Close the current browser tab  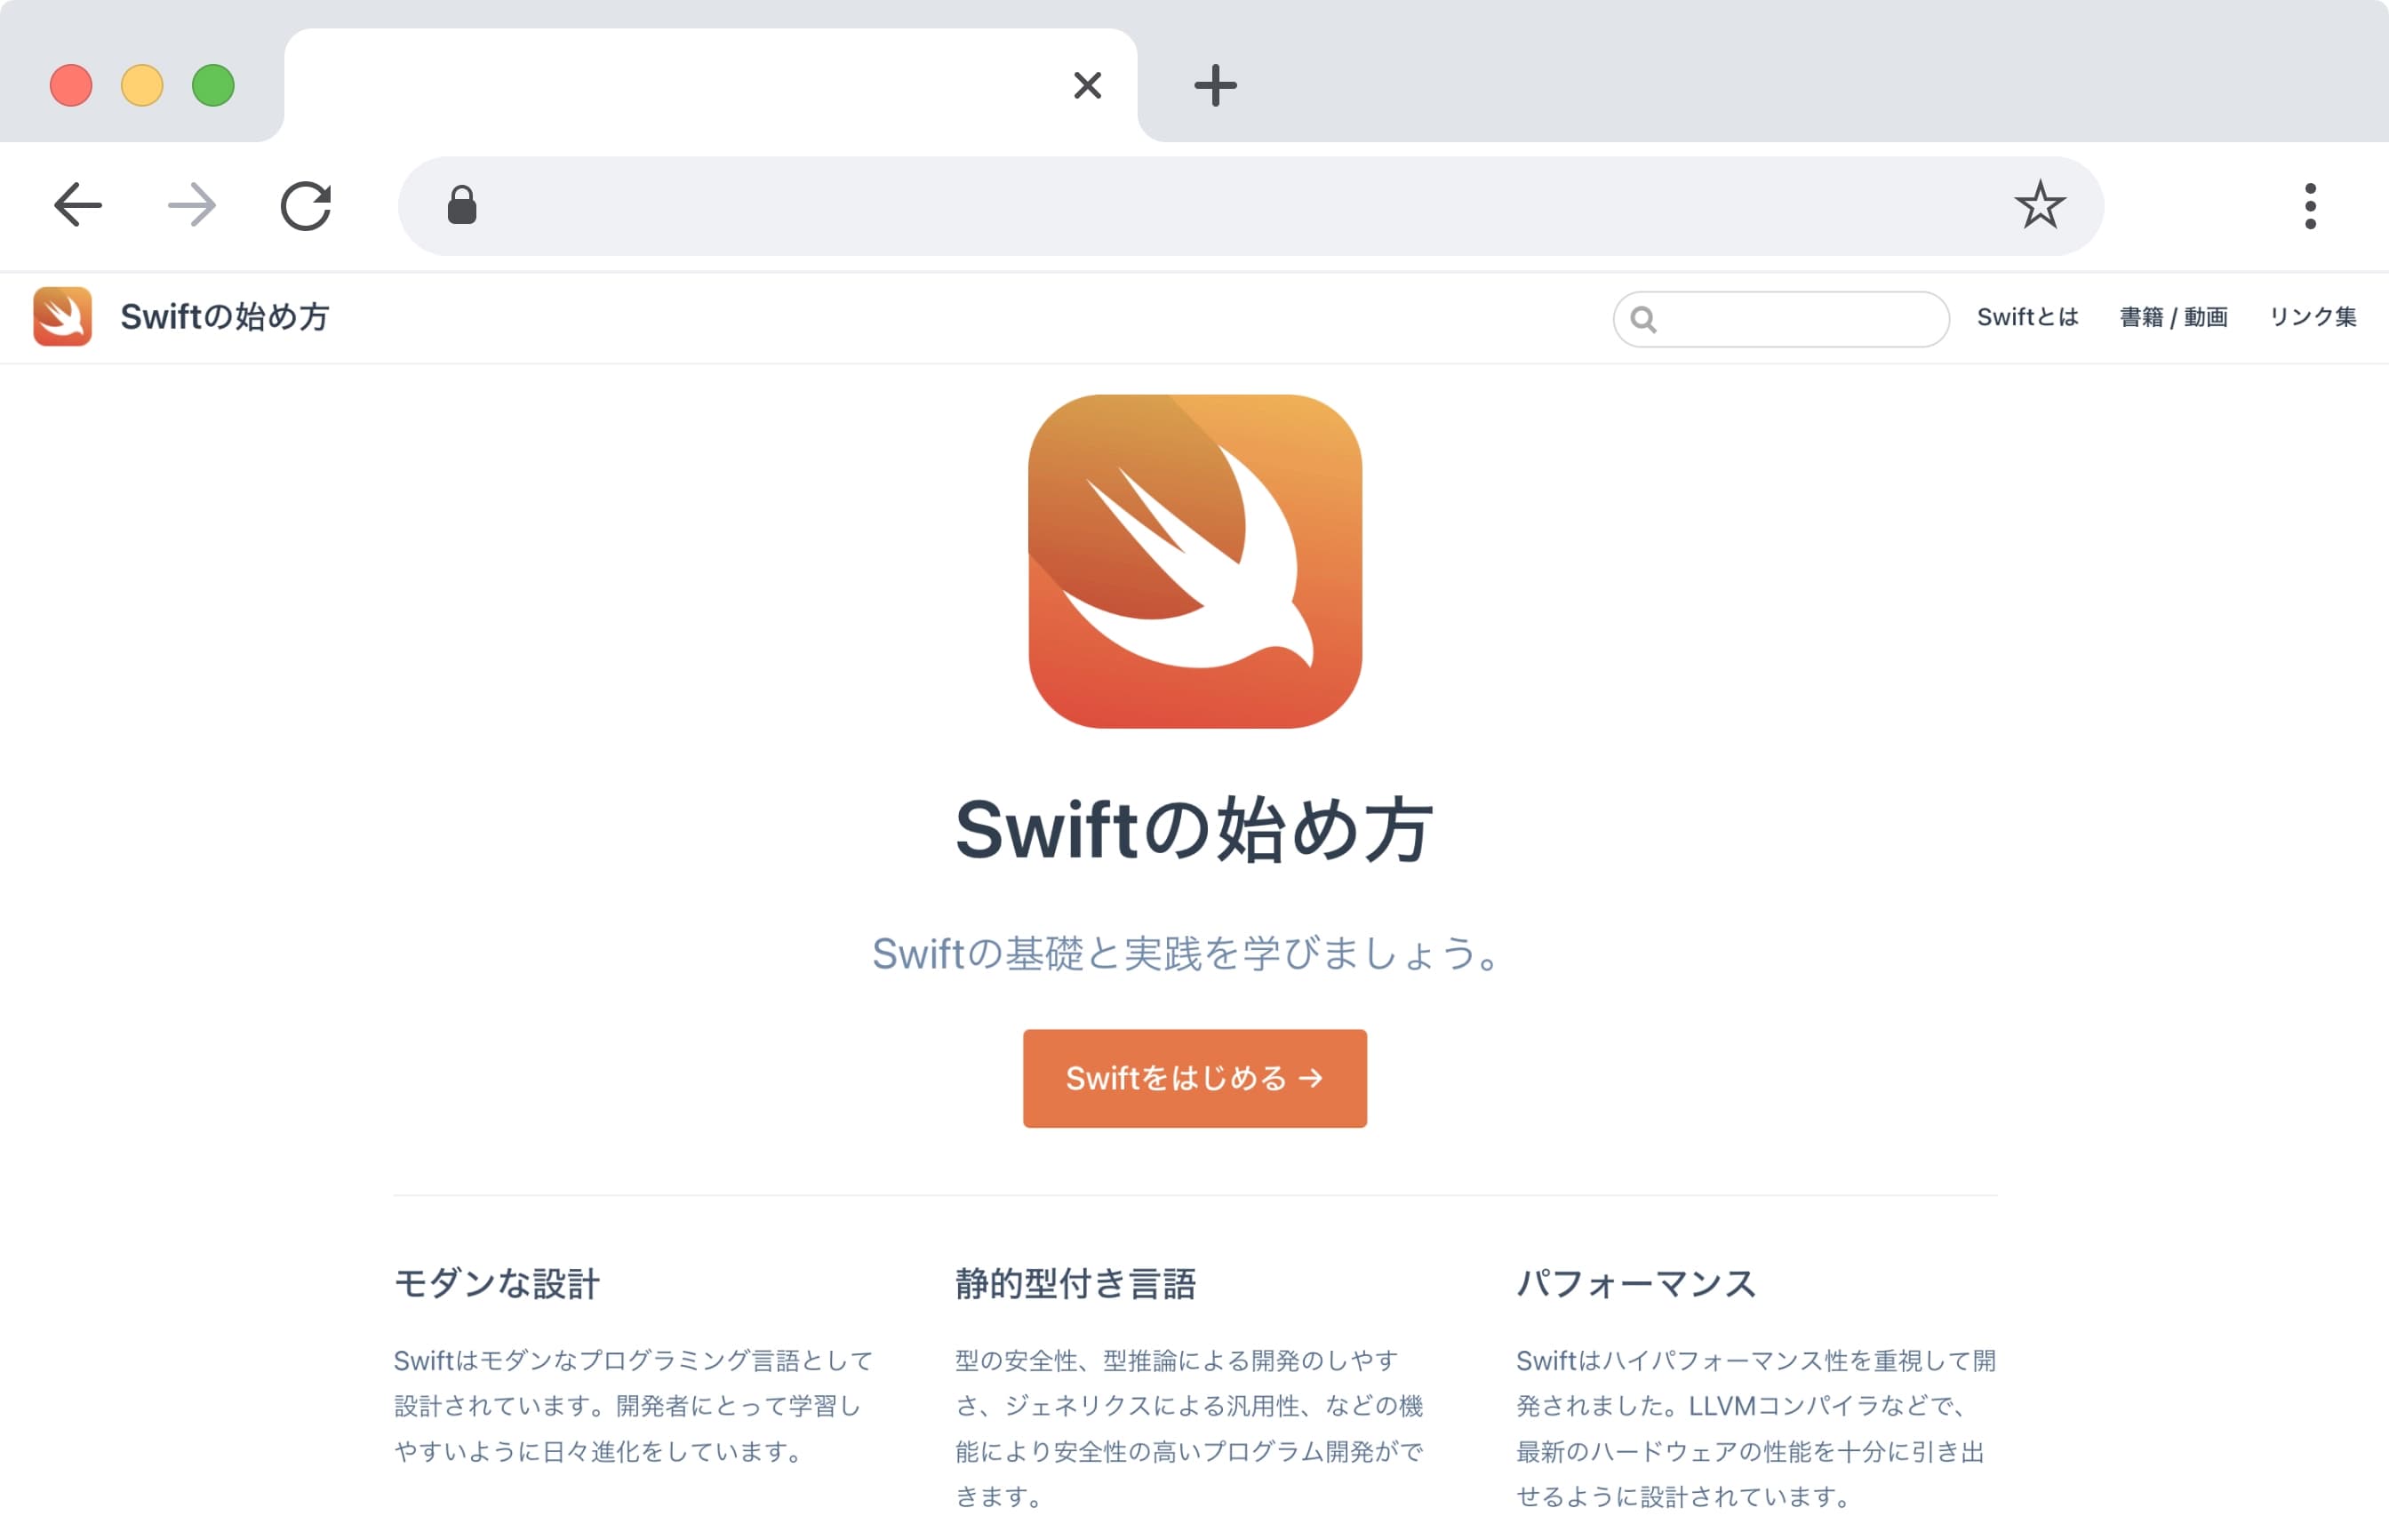point(1087,85)
